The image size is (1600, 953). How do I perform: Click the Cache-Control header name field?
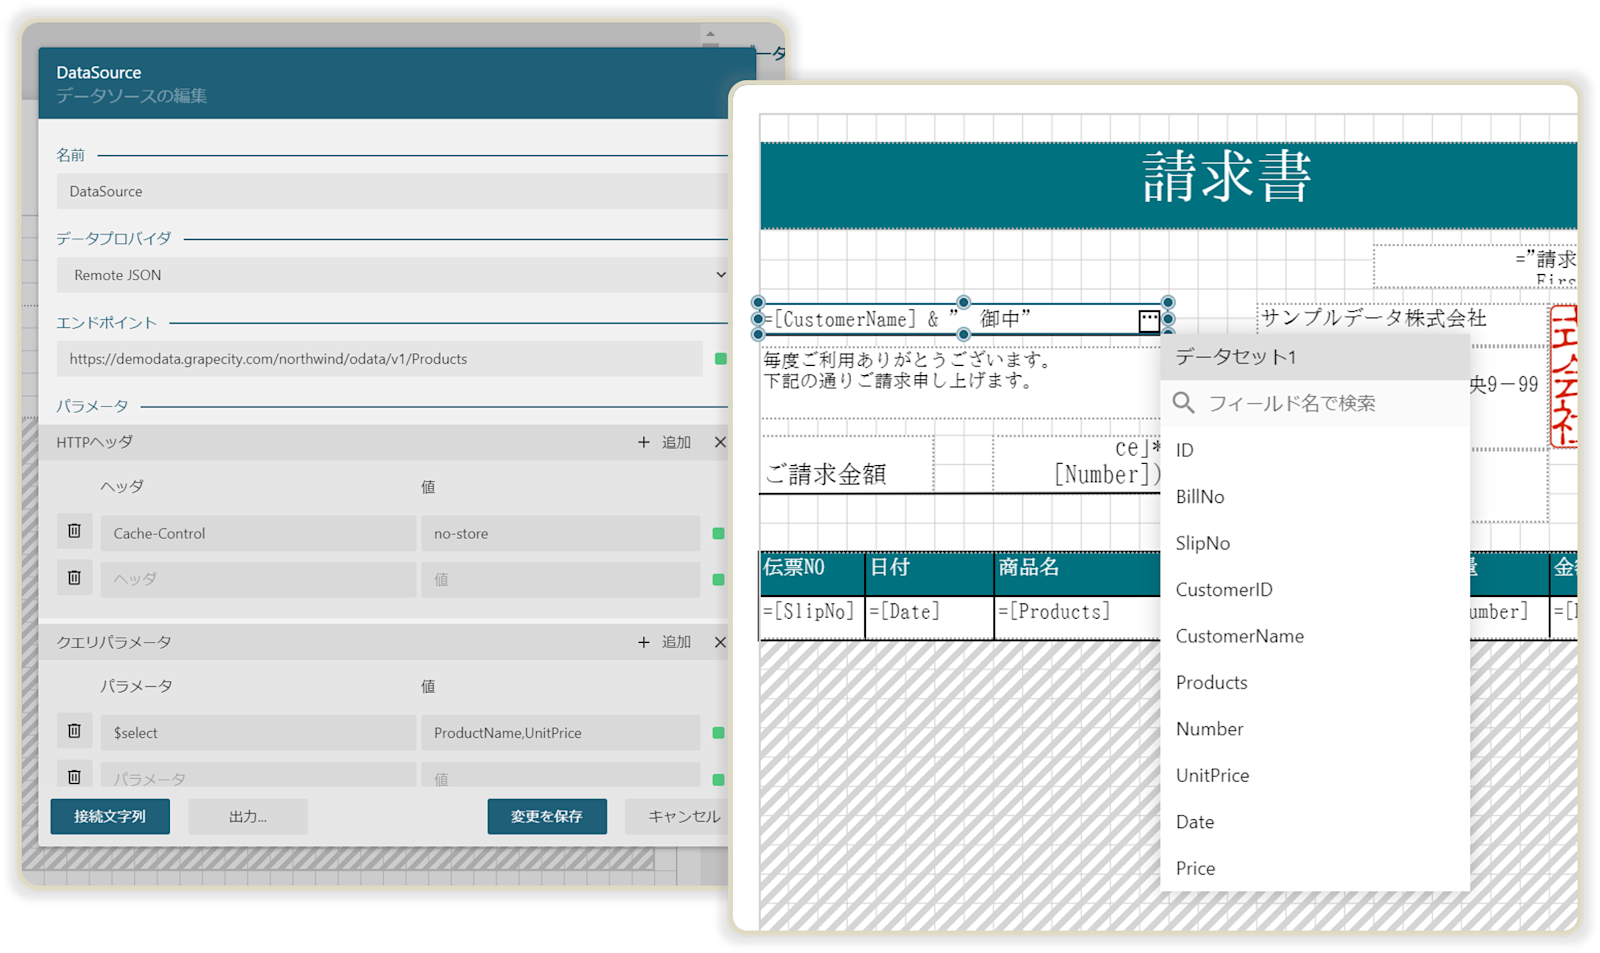tap(258, 533)
